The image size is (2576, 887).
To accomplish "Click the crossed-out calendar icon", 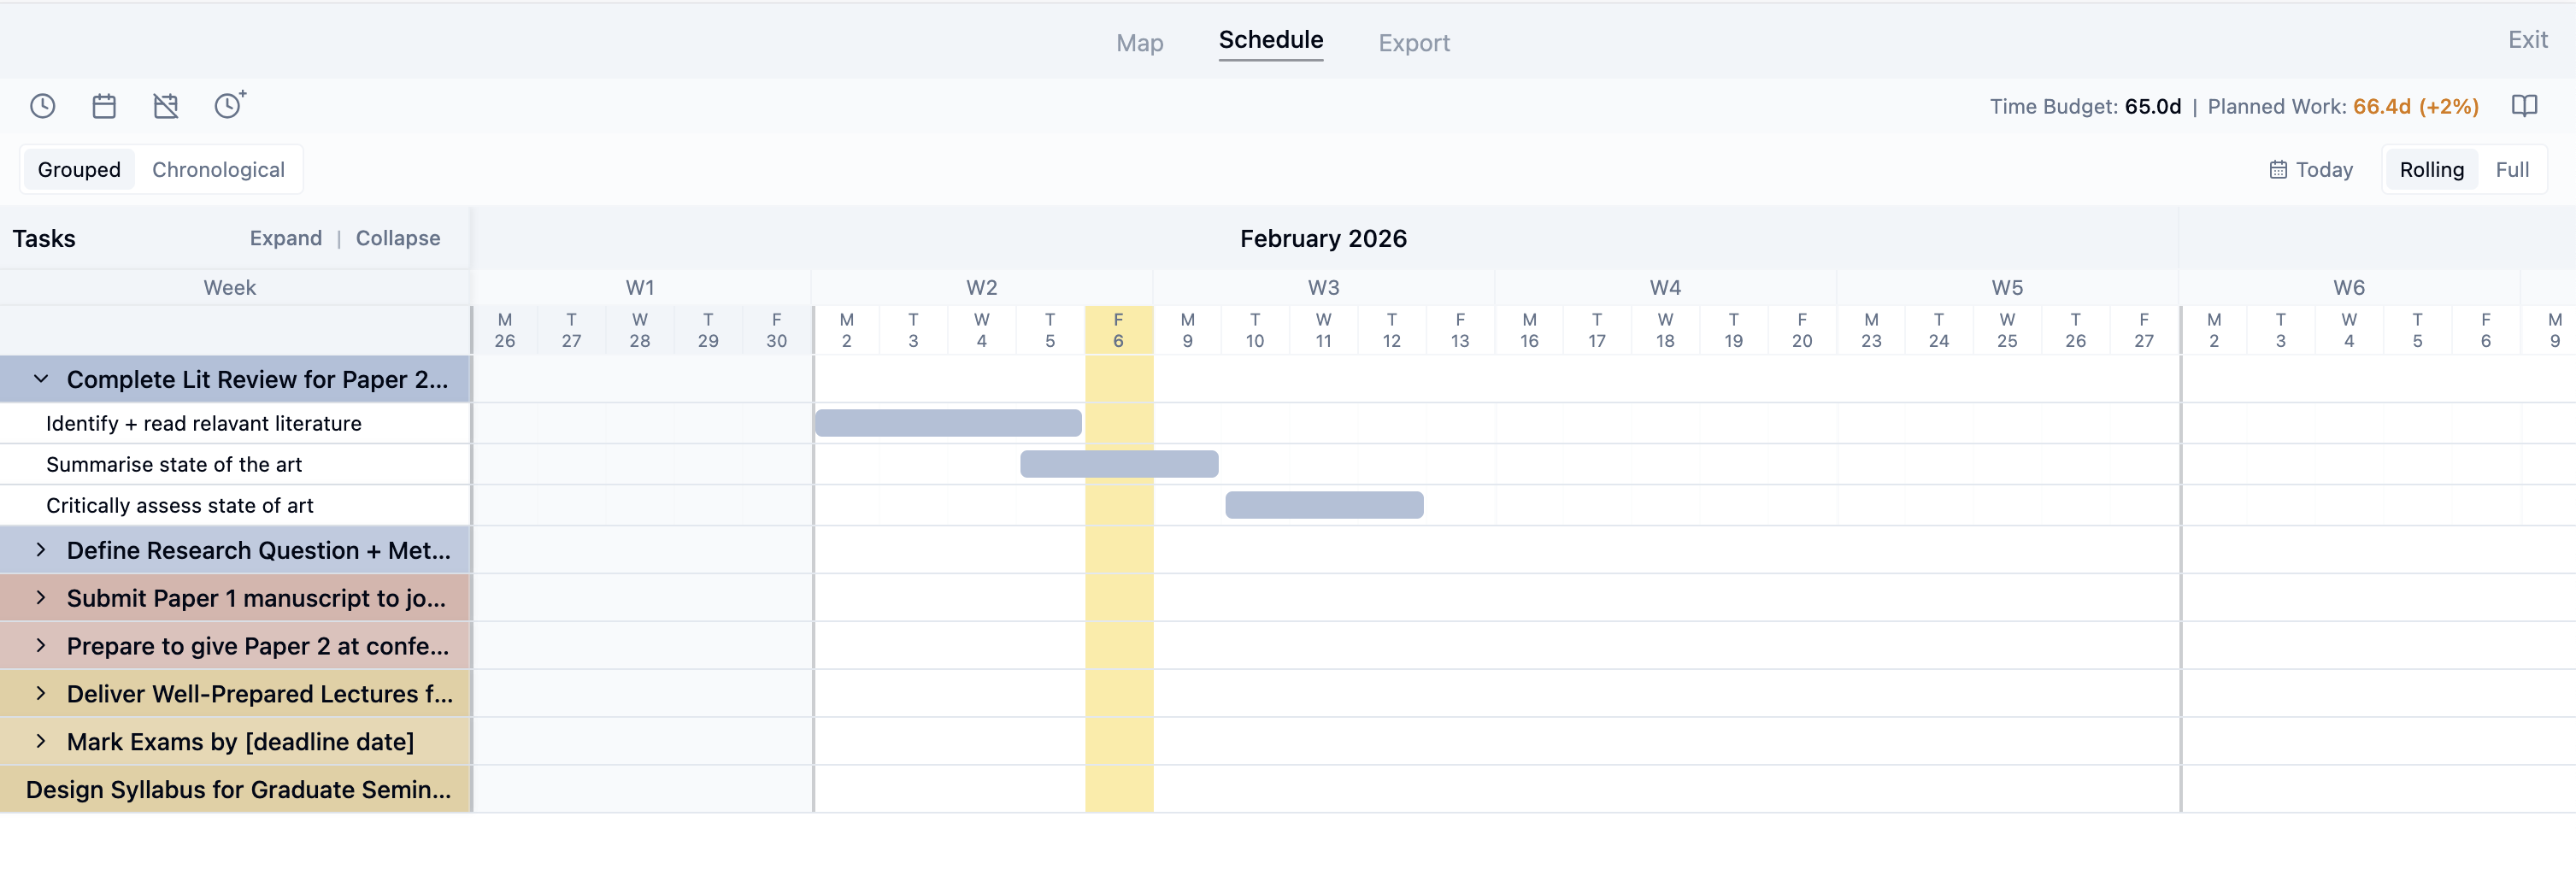I will (x=166, y=106).
